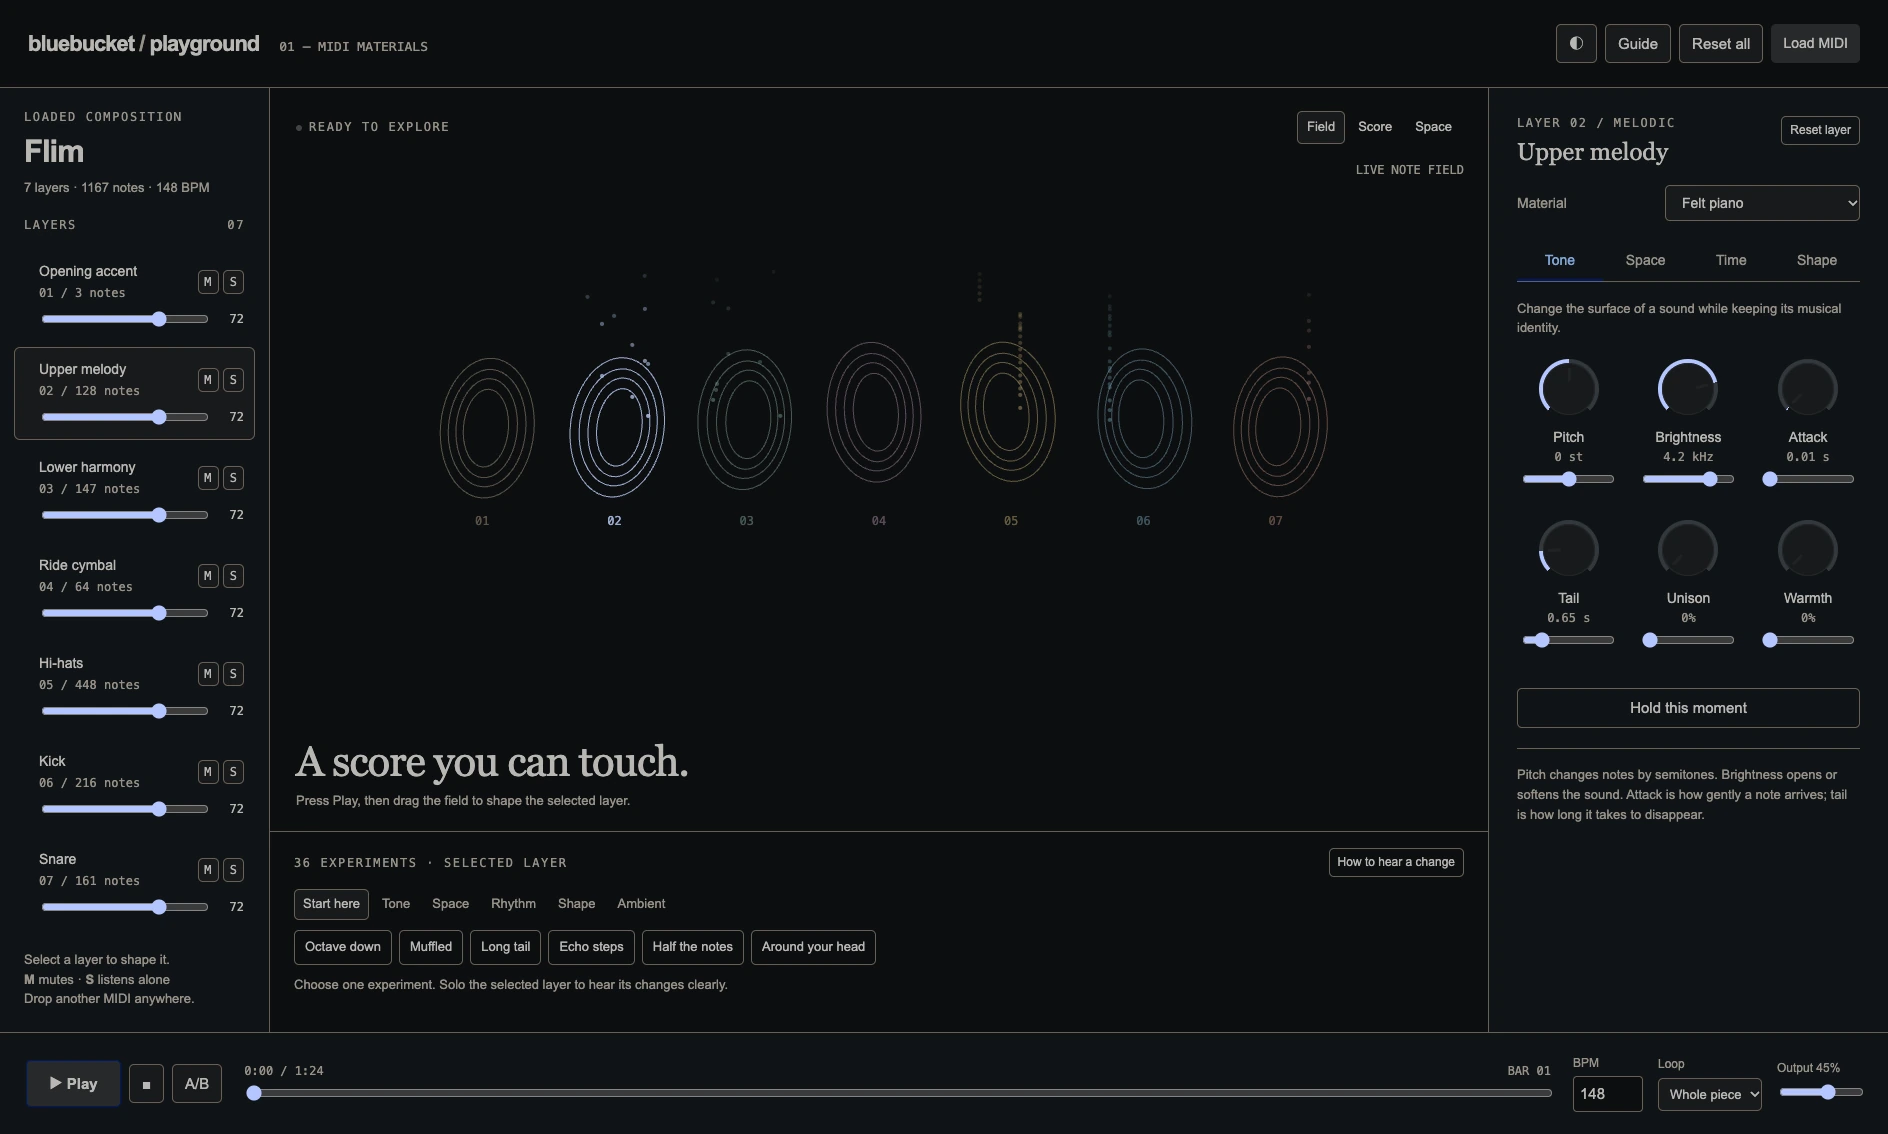This screenshot has height=1134, width=1888.
Task: Open the Guide
Action: 1637,44
